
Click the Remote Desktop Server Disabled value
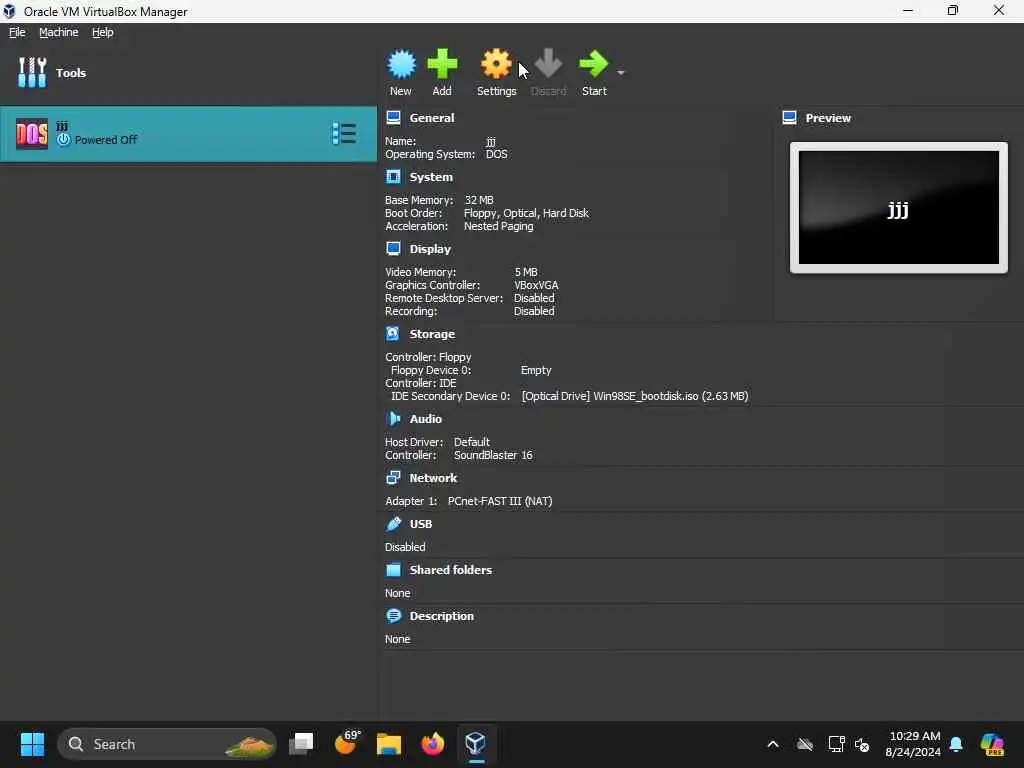pyautogui.click(x=534, y=298)
